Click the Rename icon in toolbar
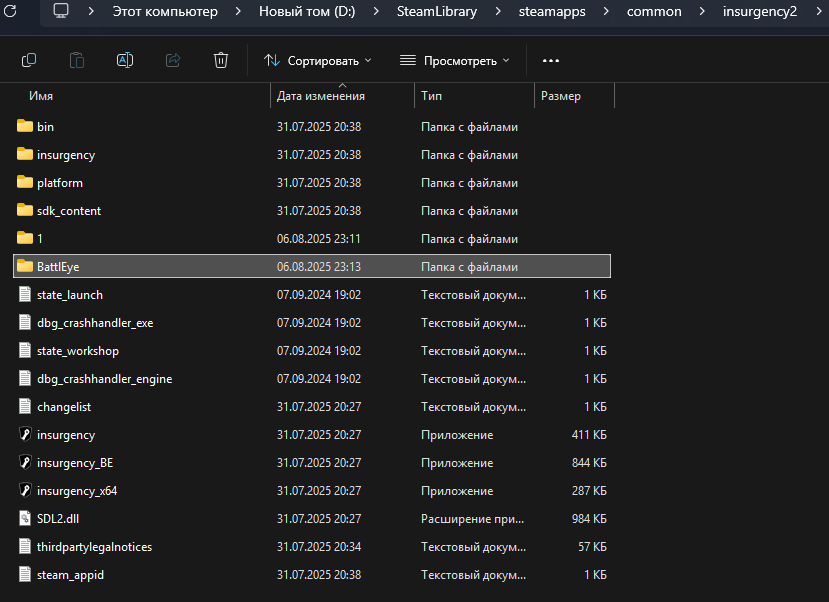The height and width of the screenshot is (602, 829). [125, 60]
